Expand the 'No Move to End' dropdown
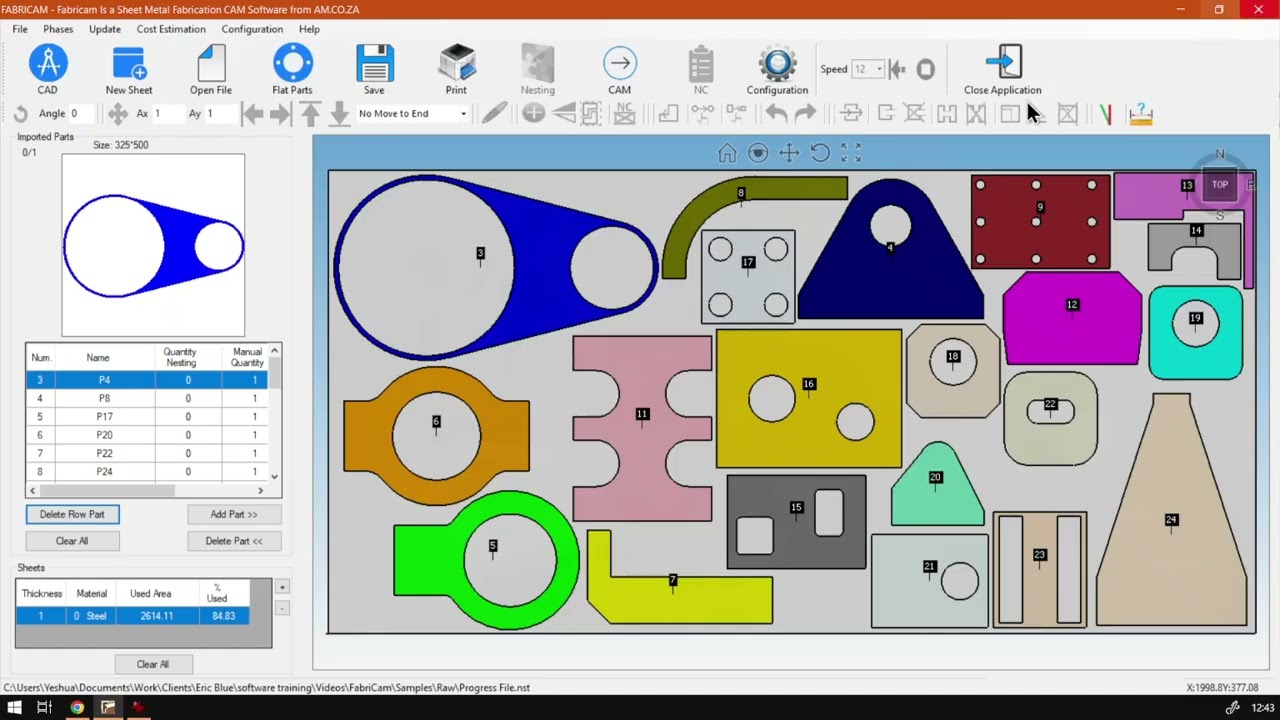This screenshot has width=1280, height=720. coord(463,114)
